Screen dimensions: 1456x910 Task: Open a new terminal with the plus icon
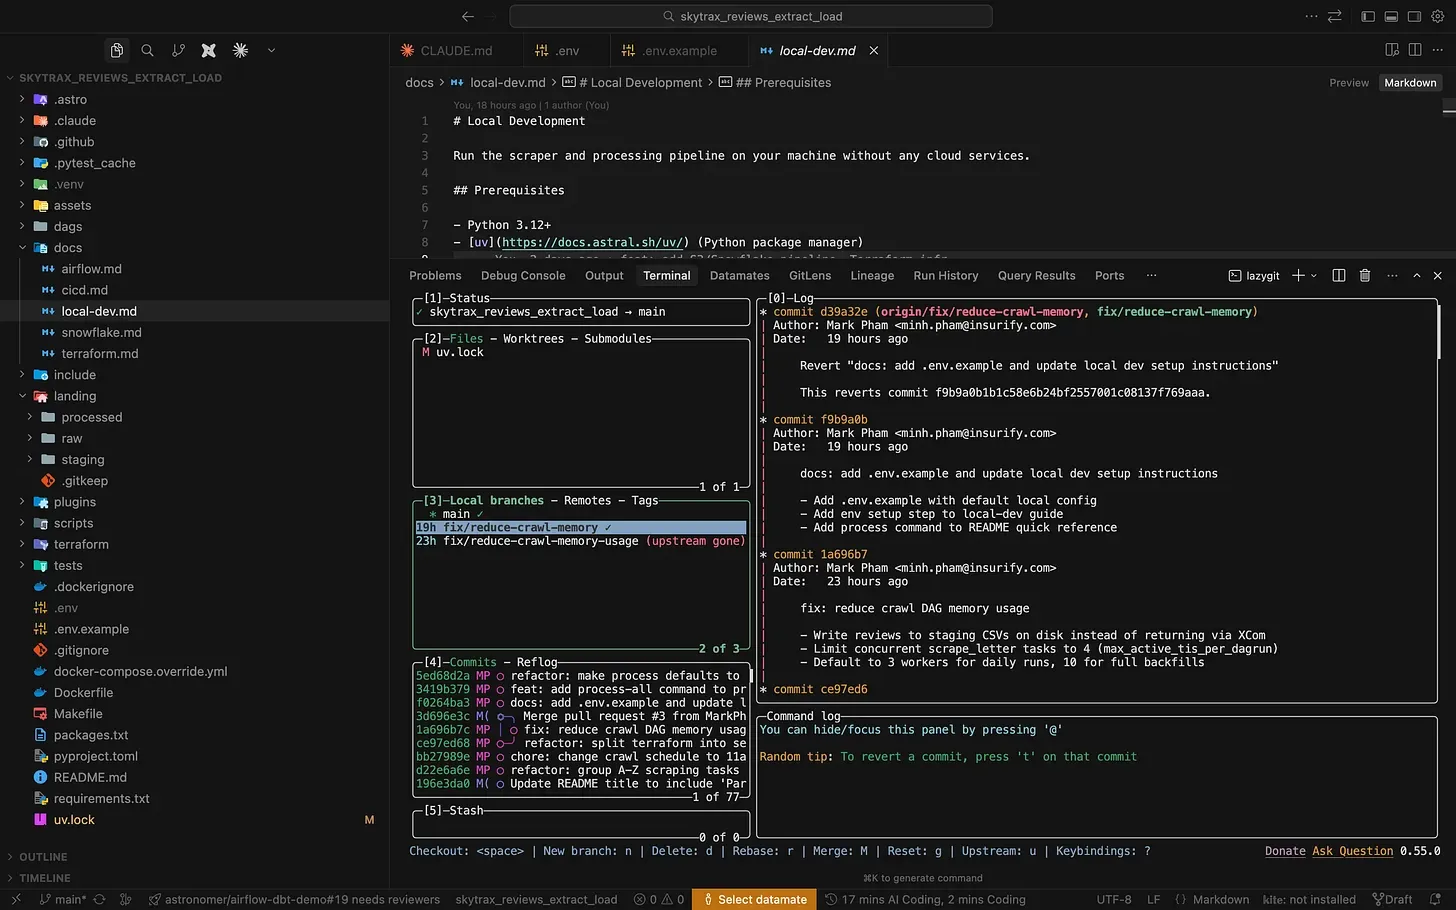[1297, 275]
